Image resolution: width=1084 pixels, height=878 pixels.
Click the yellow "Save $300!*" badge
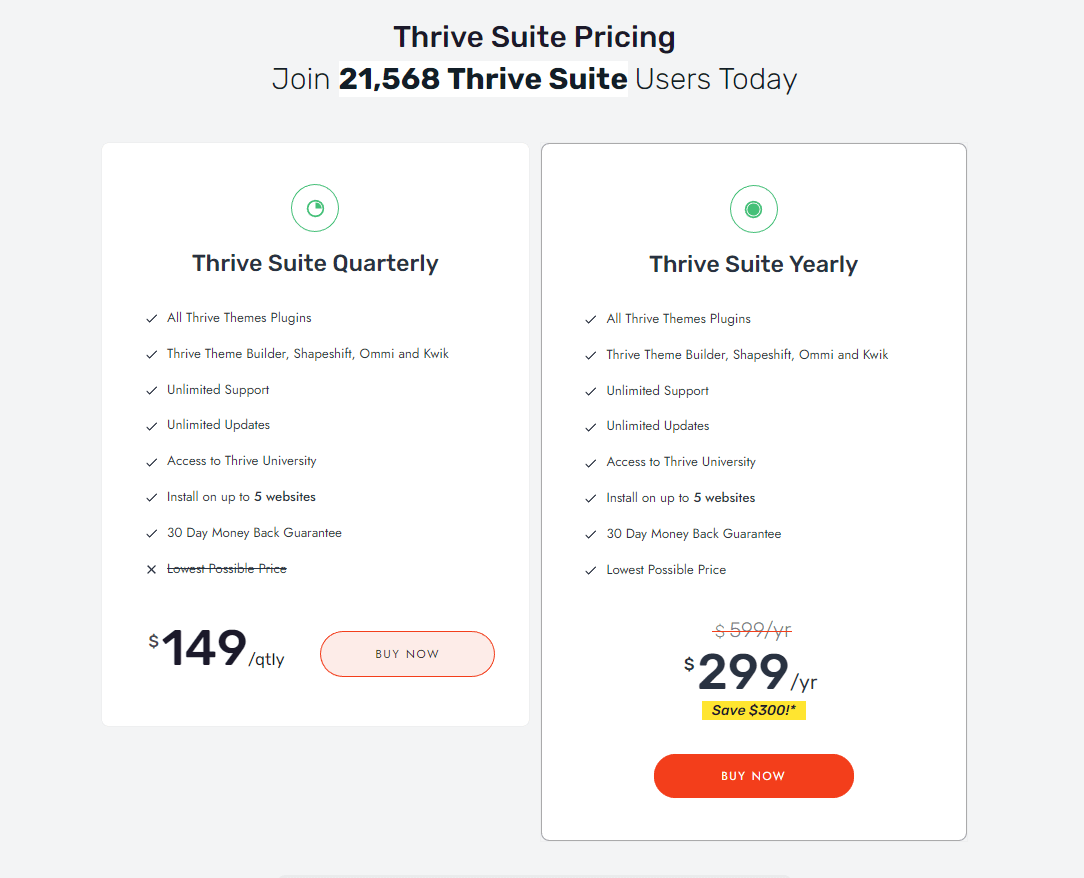click(x=754, y=710)
